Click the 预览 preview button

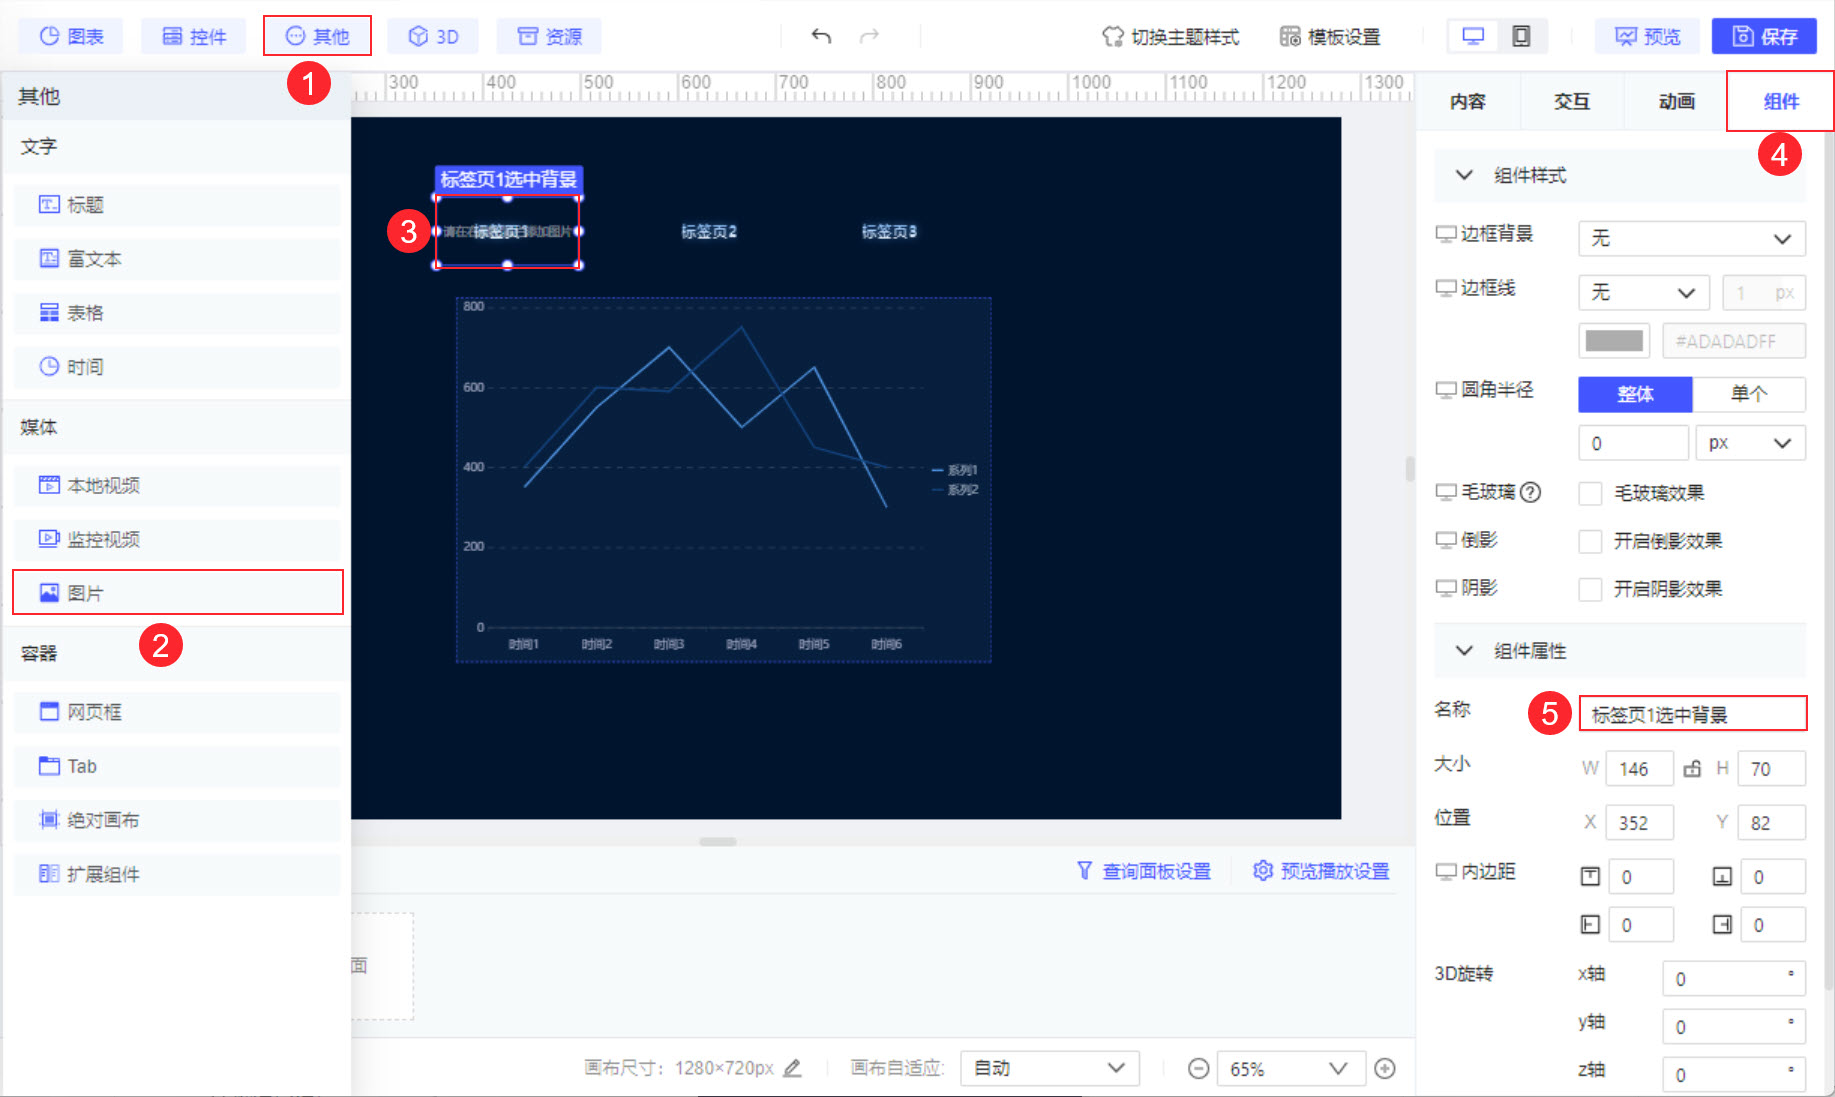1648,37
